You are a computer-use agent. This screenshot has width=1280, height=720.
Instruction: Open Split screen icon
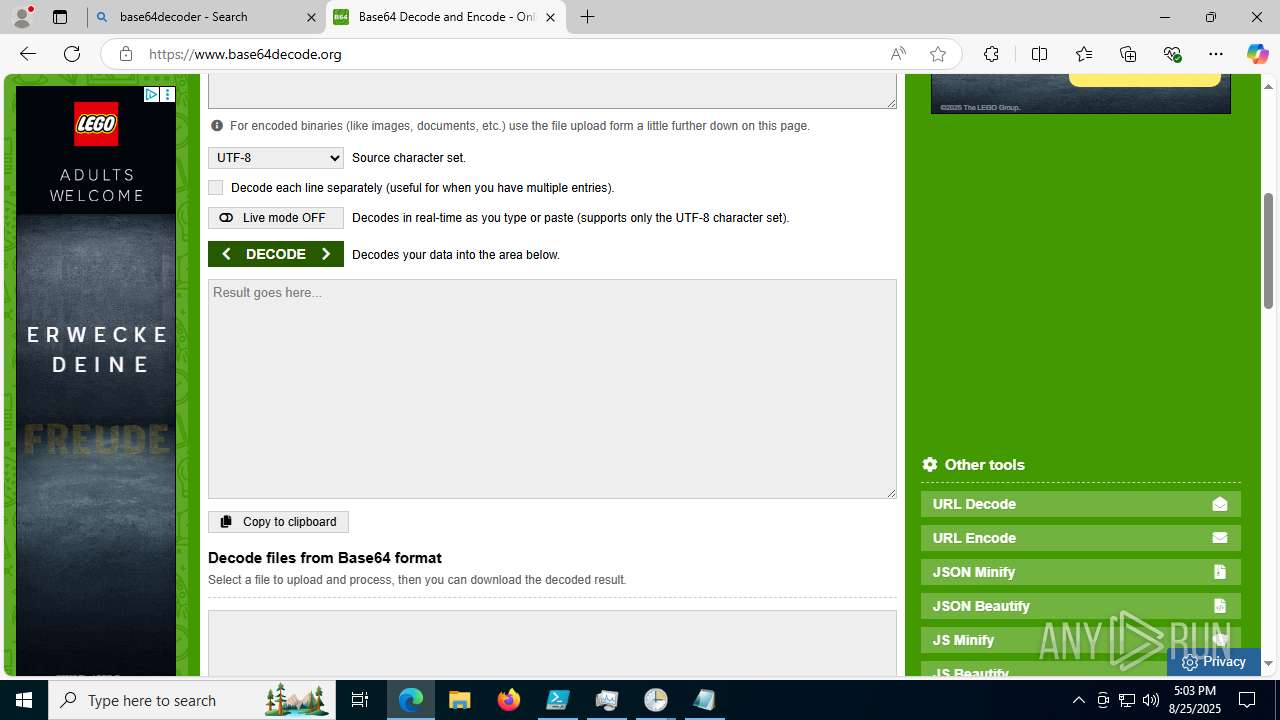[1039, 54]
